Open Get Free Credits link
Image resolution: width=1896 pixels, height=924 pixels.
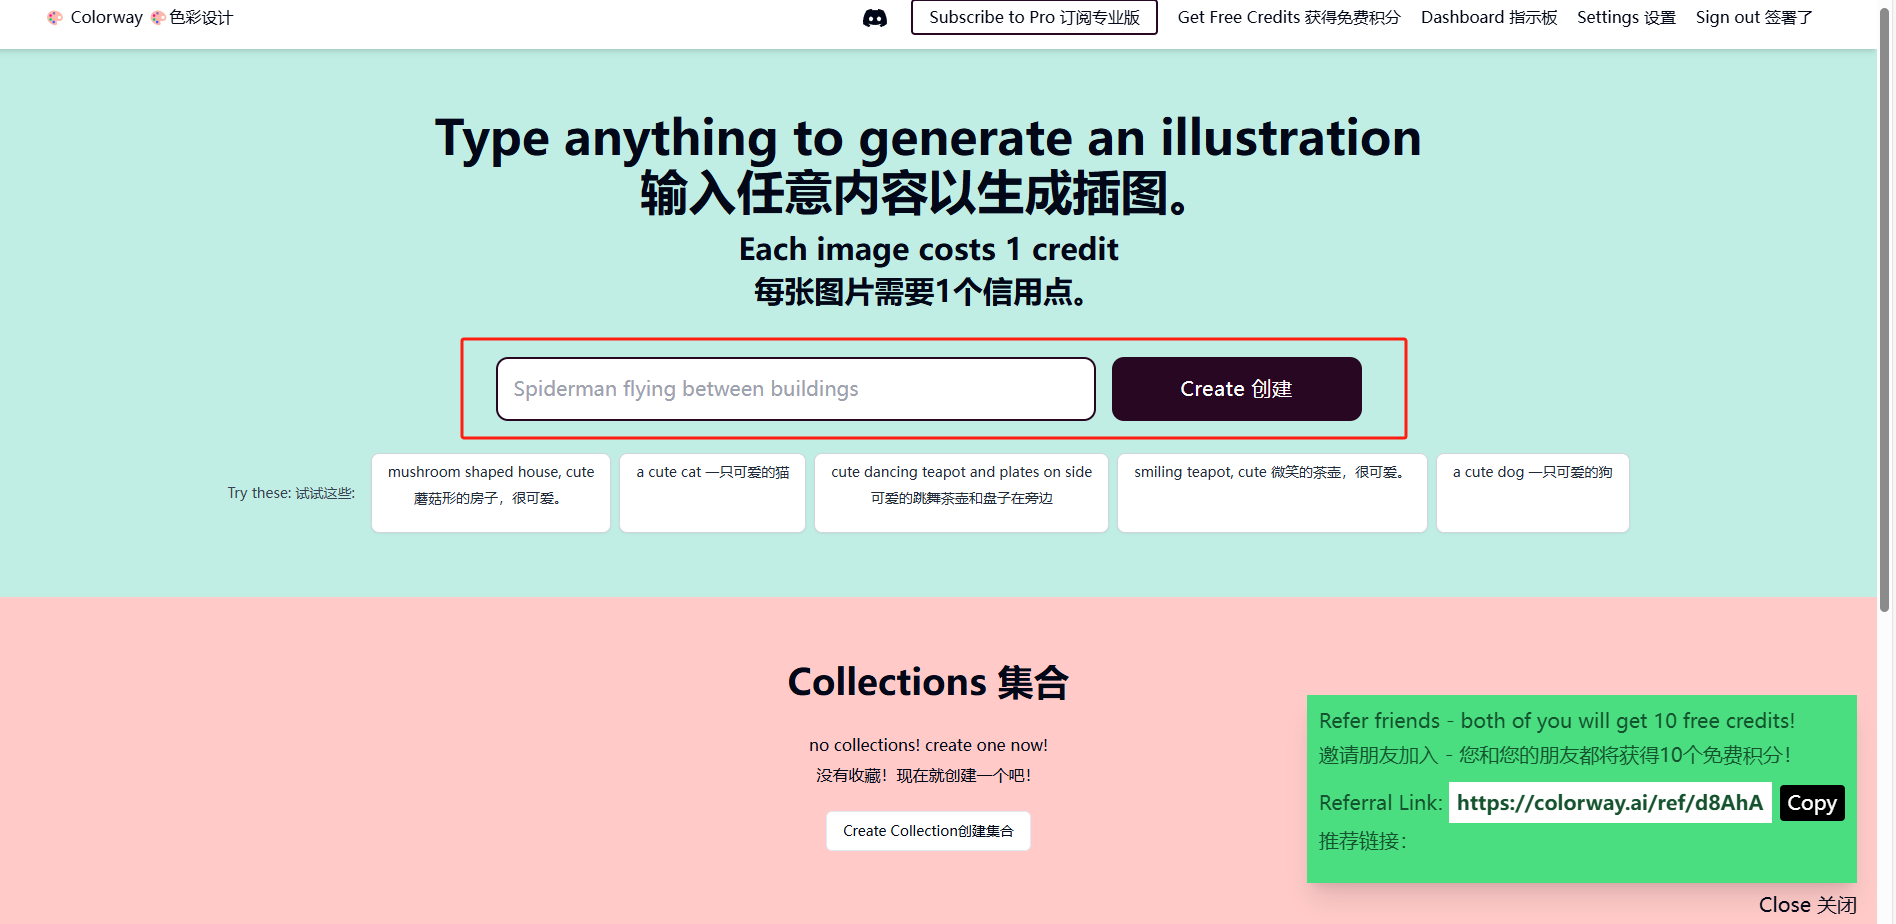click(x=1288, y=17)
